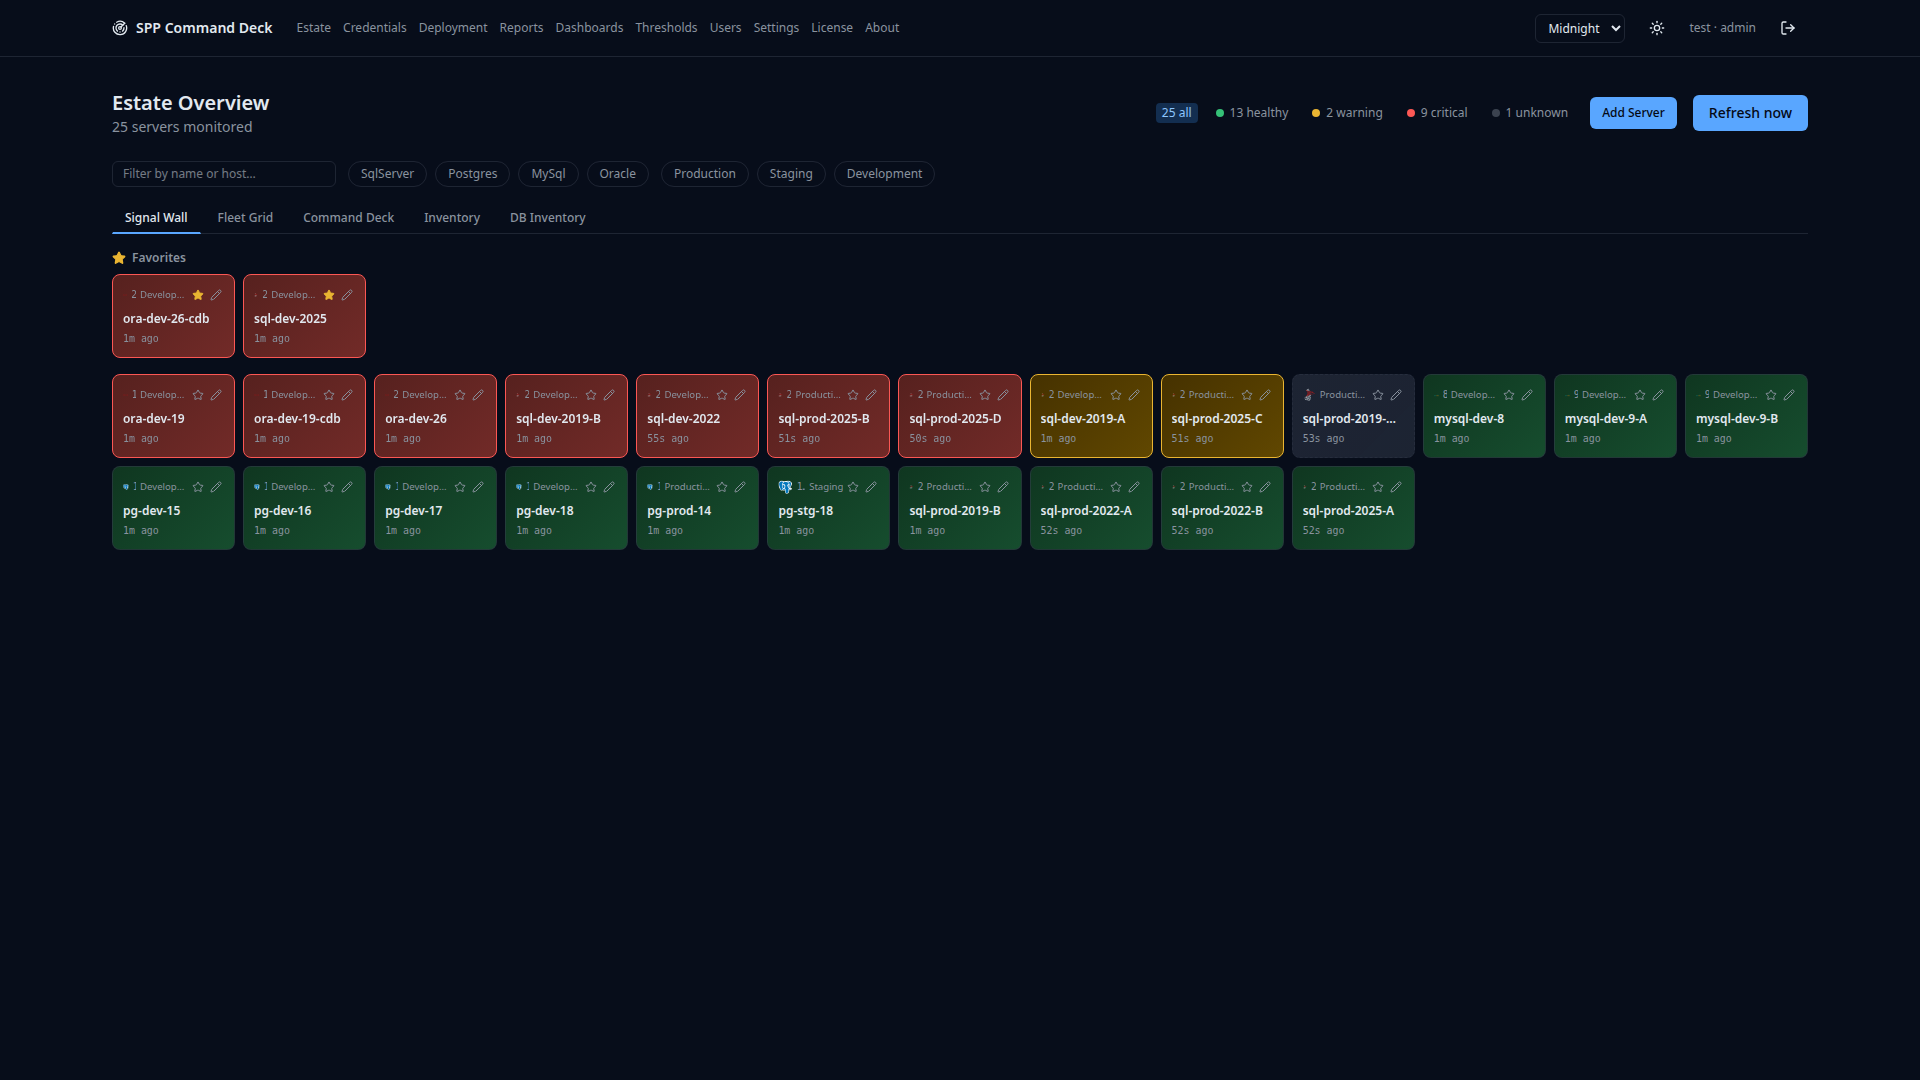1920x1080 pixels.
Task: Click pencil icon on mysql-dev-9-A card
Action: tap(1658, 395)
